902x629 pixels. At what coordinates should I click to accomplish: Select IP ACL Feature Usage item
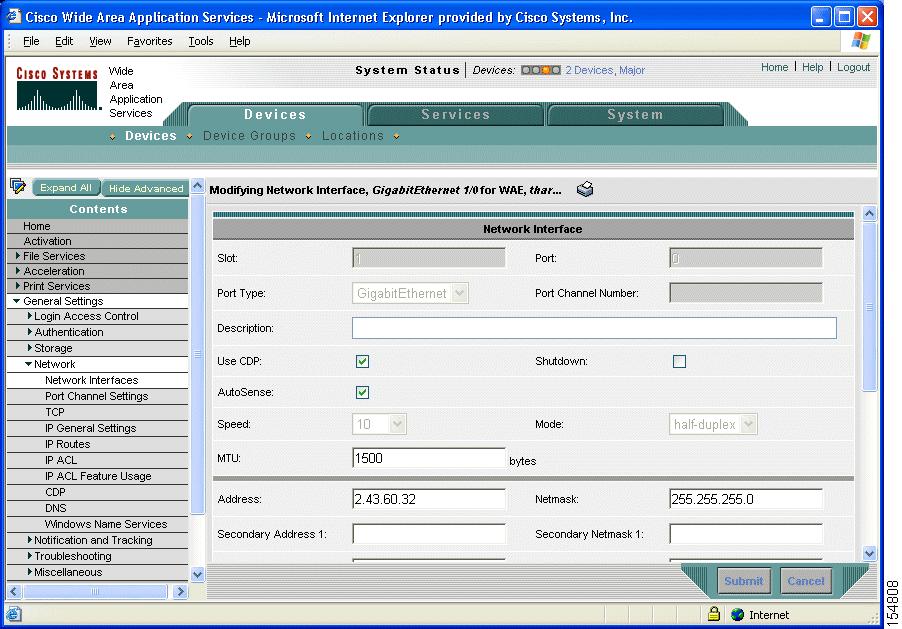tap(97, 476)
